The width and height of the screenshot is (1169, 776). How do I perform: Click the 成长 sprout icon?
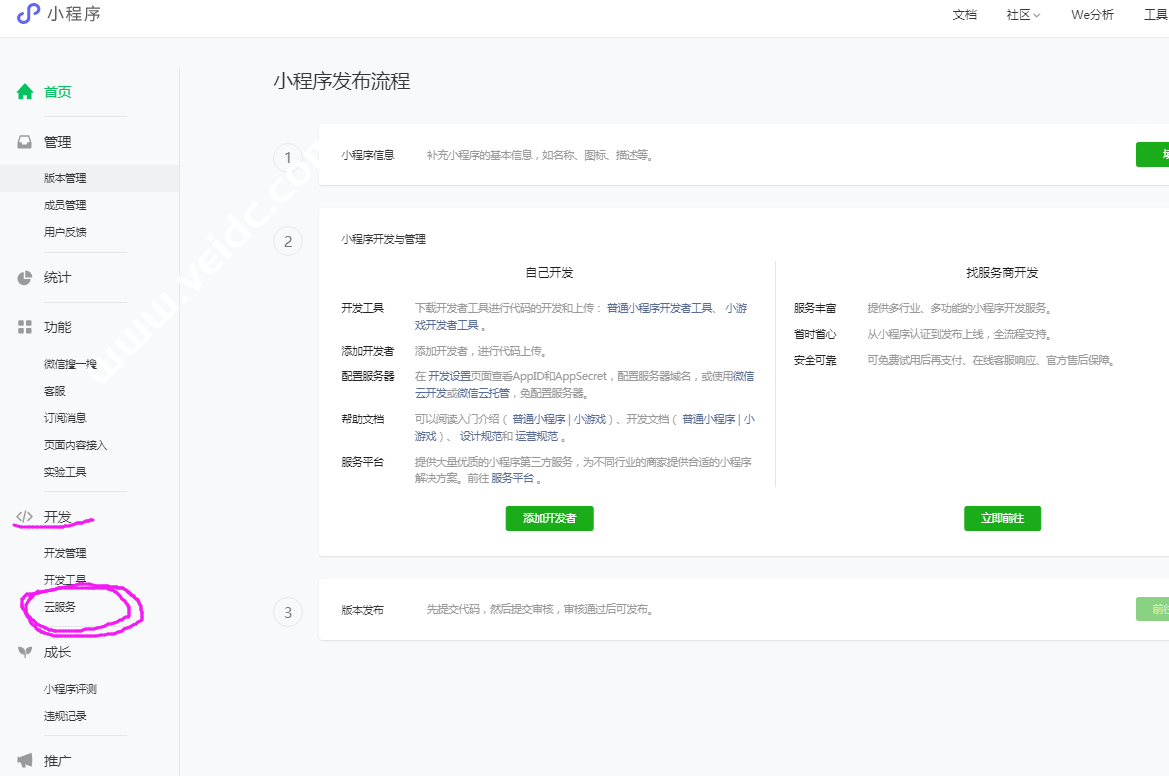(x=25, y=652)
